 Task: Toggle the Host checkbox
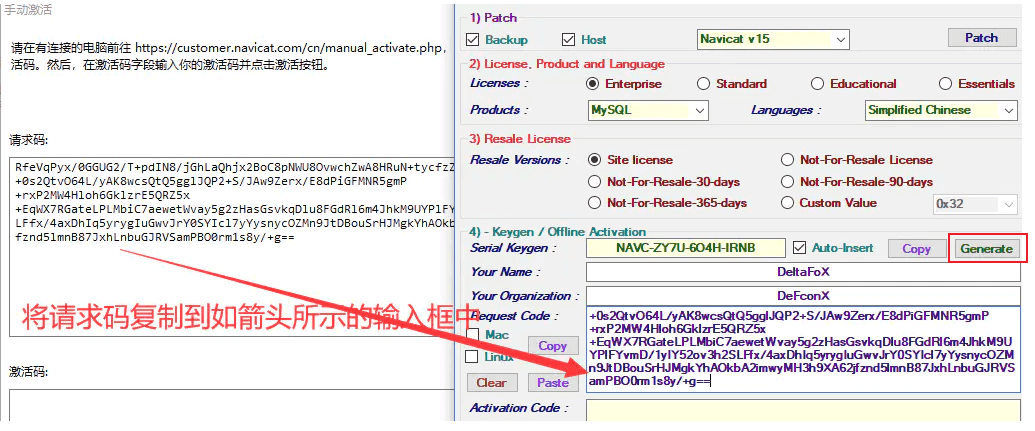pyautogui.click(x=568, y=40)
